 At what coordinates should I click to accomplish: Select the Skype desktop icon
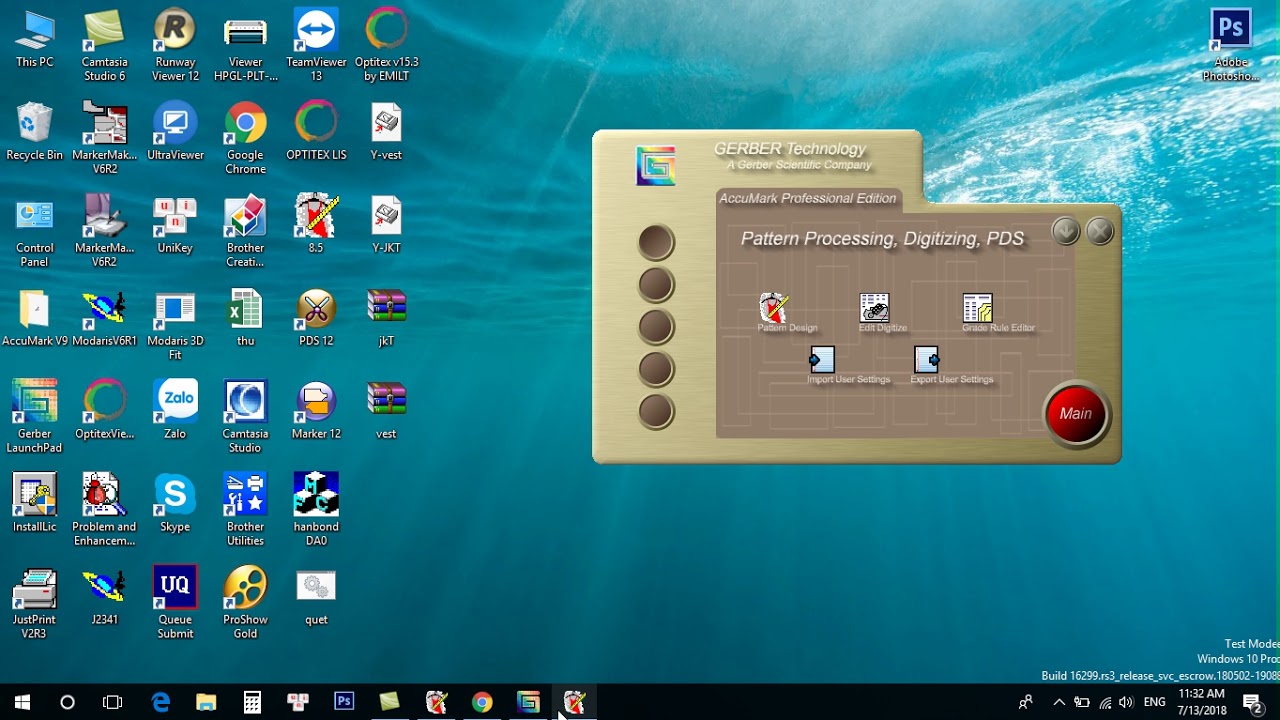point(175,503)
